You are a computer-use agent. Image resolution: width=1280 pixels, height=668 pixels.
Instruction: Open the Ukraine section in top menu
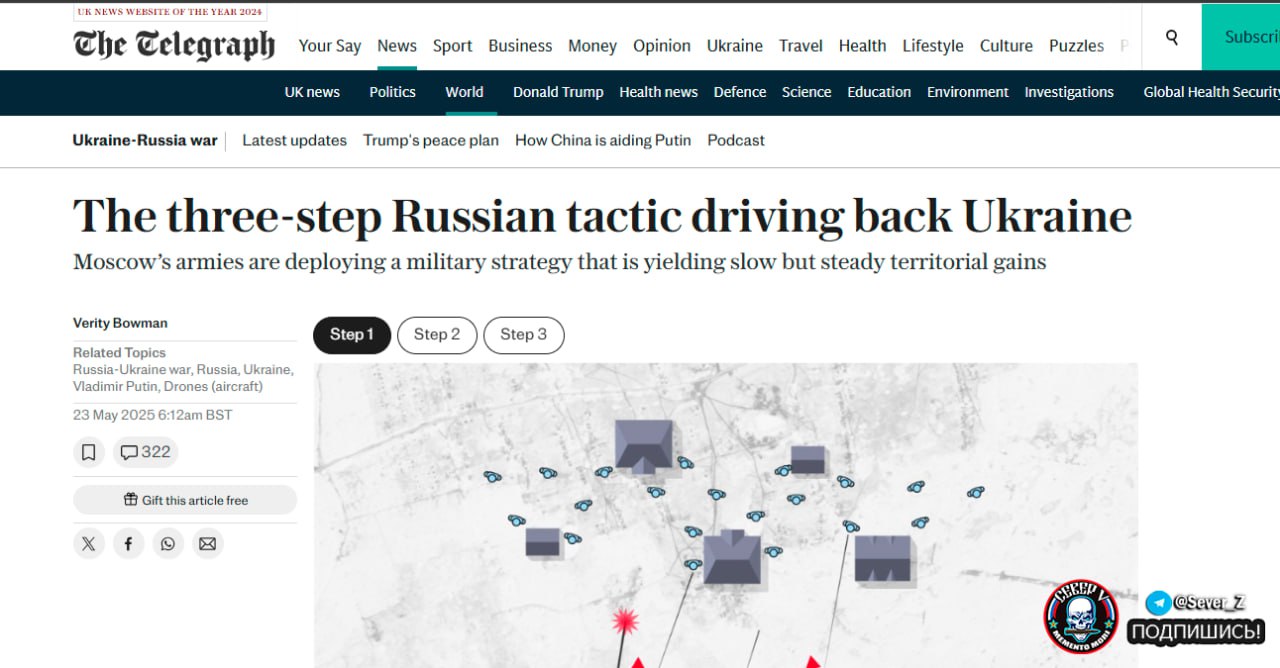click(x=734, y=46)
